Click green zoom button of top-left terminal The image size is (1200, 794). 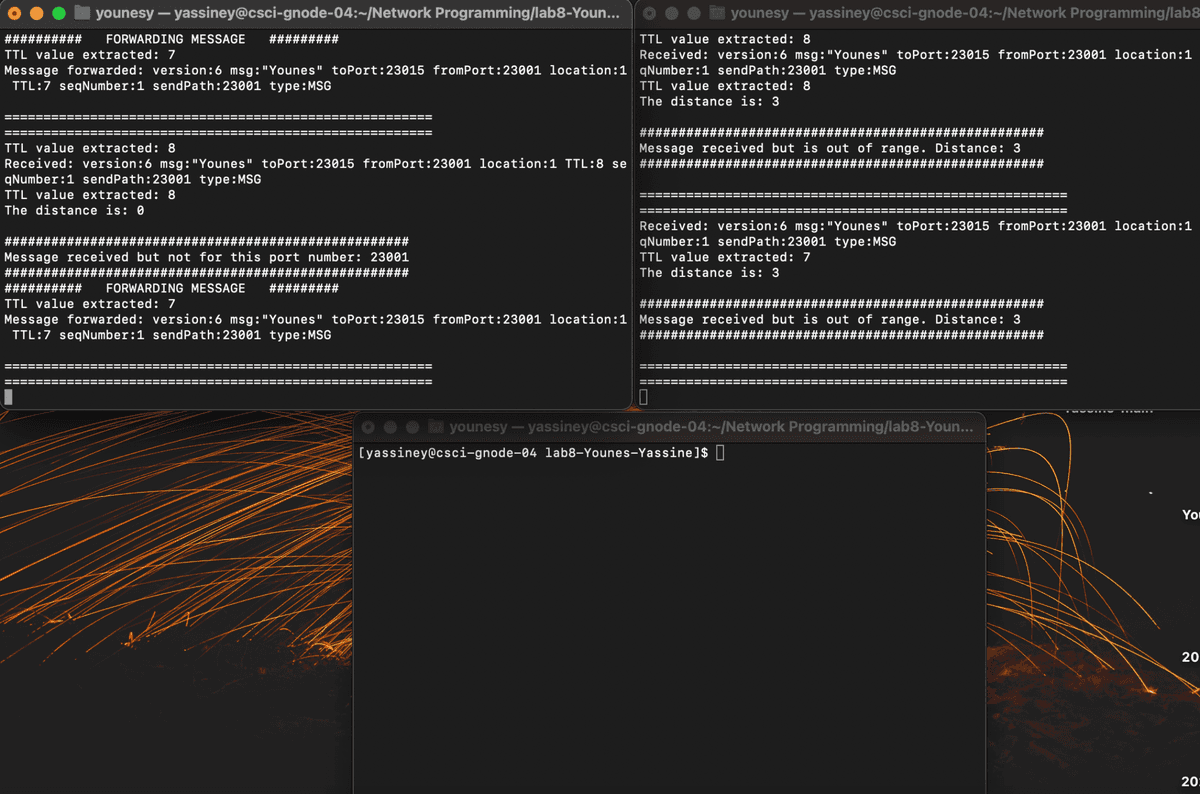[x=58, y=14]
